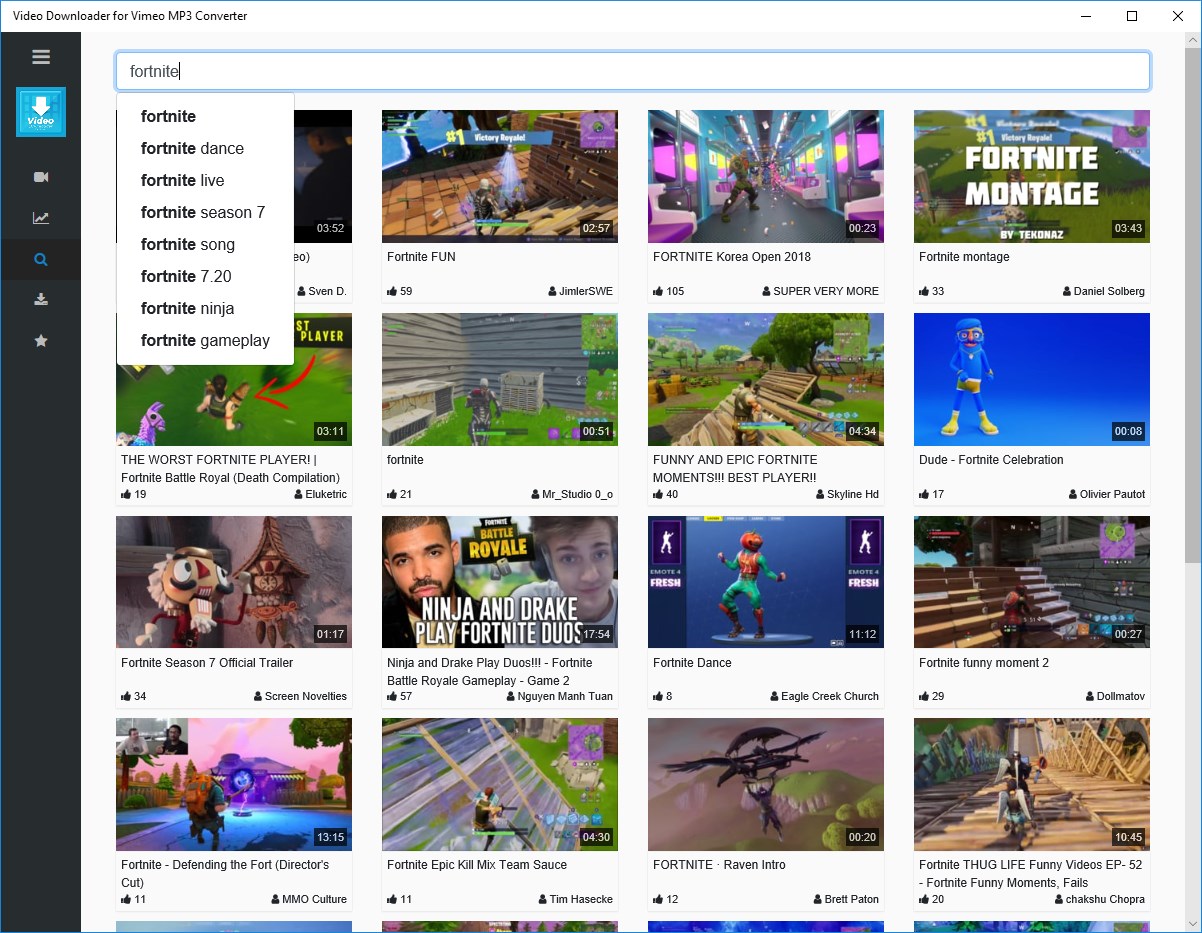
Task: Pick the 'fortnite ninja' suggestion
Action: click(206, 308)
